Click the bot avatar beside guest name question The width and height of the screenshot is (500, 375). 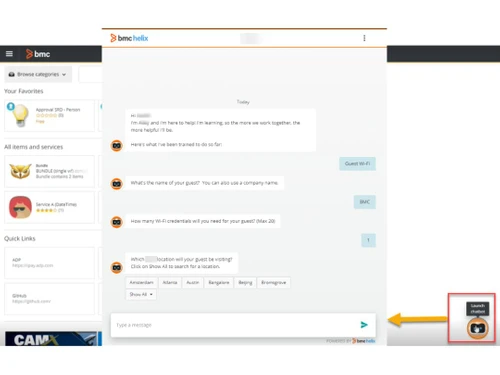pos(117,184)
